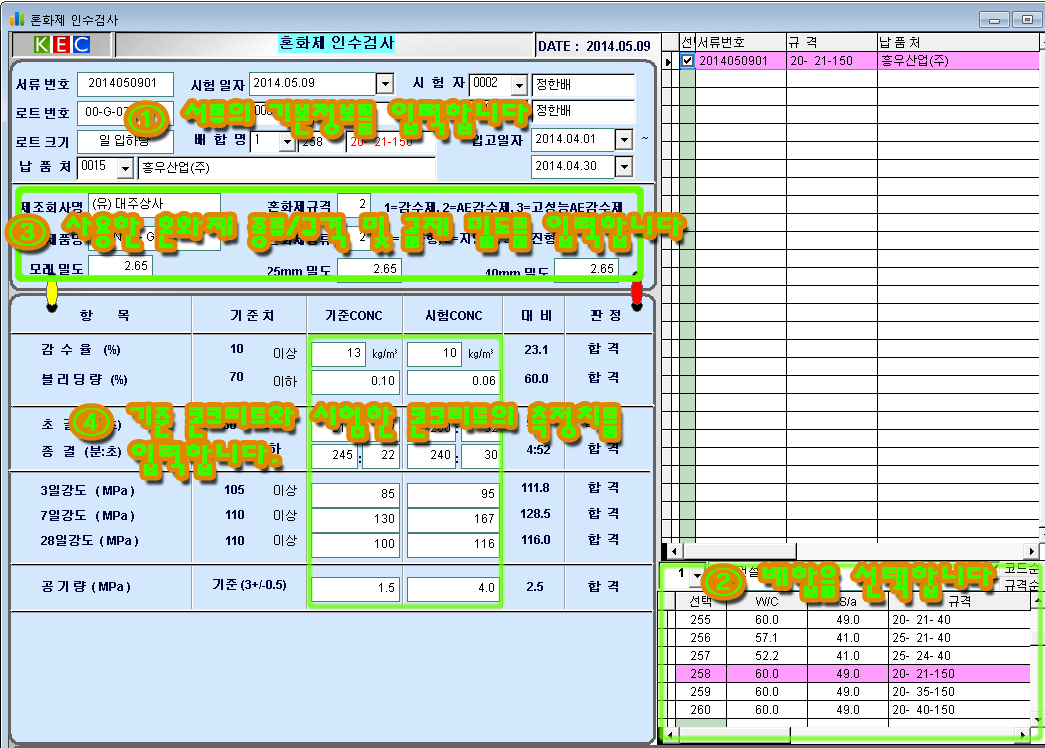The height and width of the screenshot is (748, 1045).
Task: Select highlighted mix row 258
Action: pyautogui.click(x=853, y=674)
